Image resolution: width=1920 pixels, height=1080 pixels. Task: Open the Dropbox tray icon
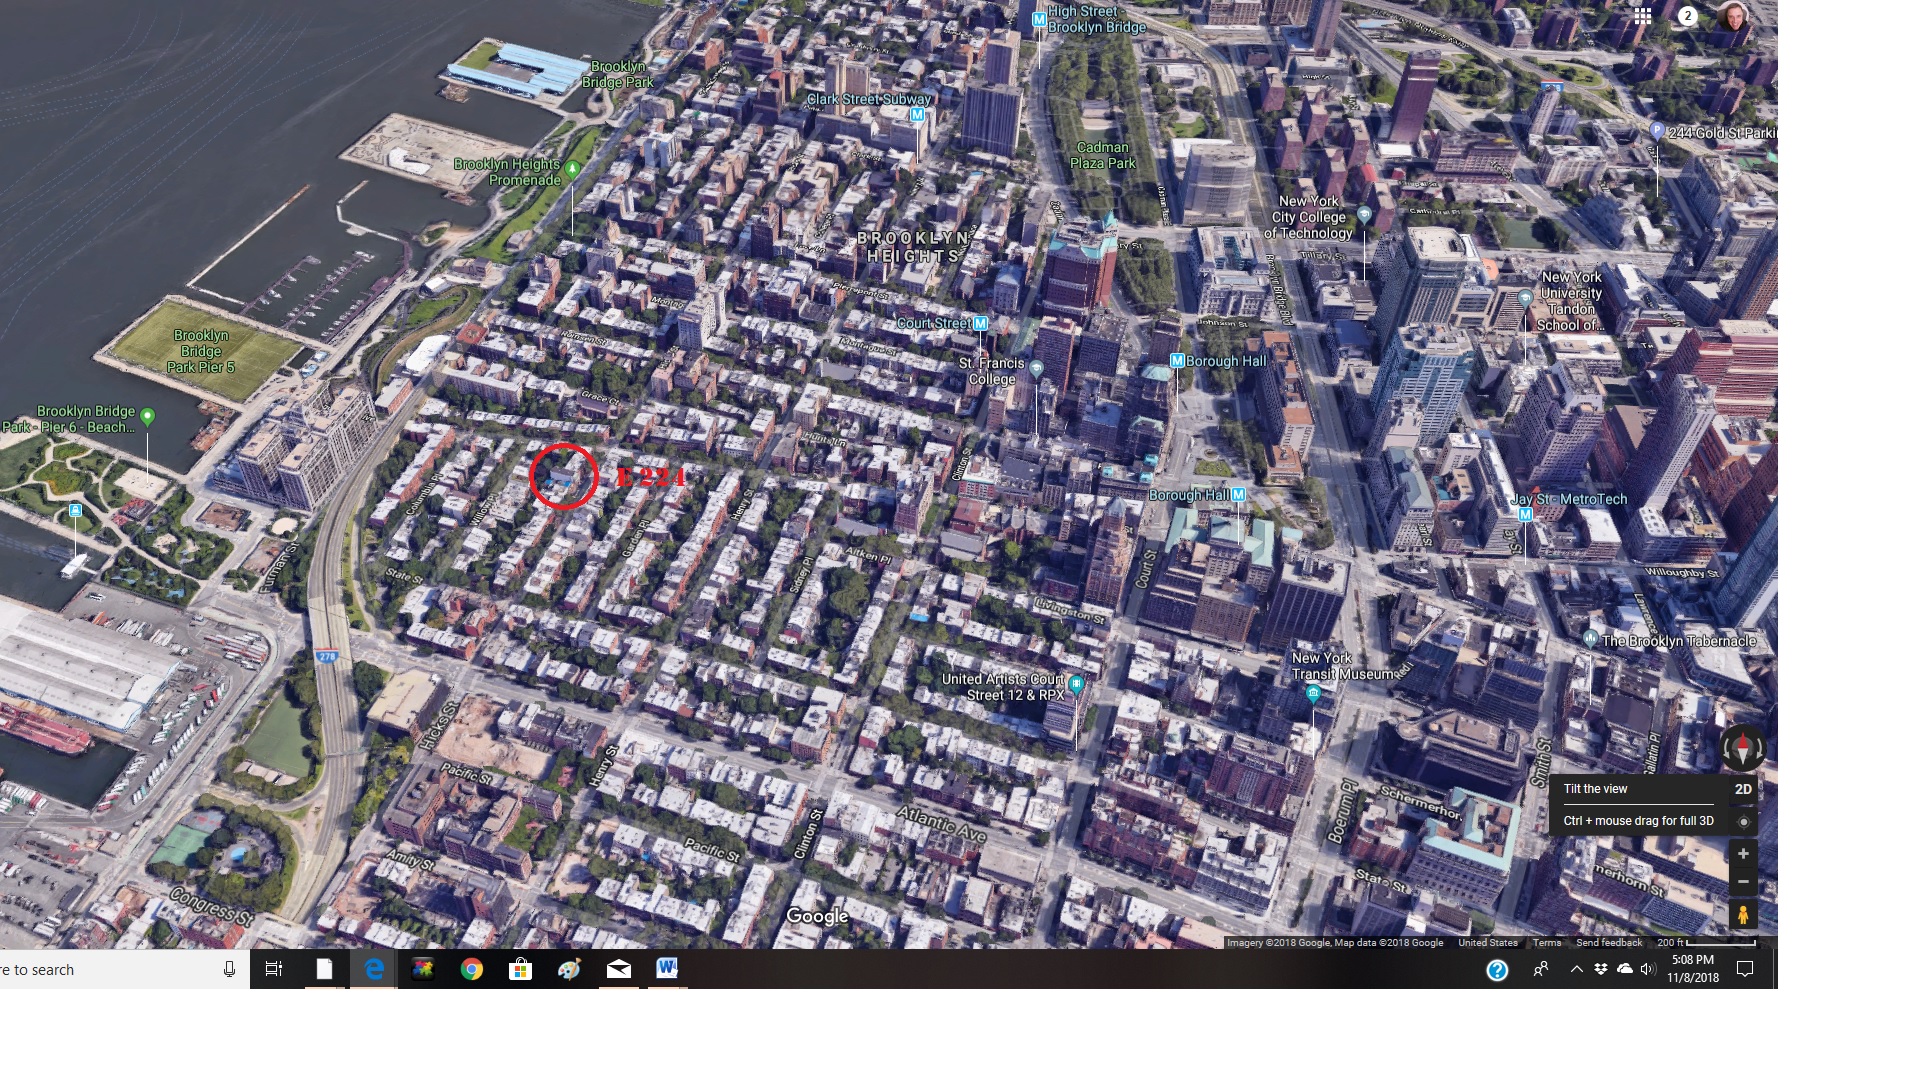click(x=1601, y=969)
